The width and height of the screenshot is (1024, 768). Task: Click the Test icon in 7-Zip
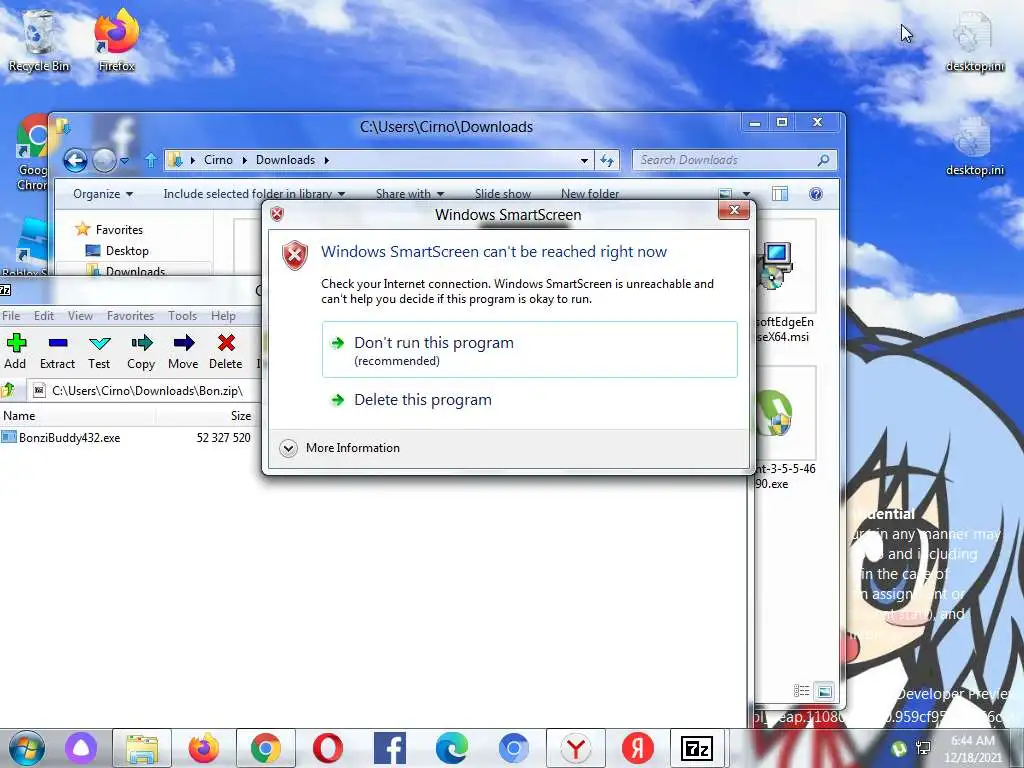click(99, 343)
